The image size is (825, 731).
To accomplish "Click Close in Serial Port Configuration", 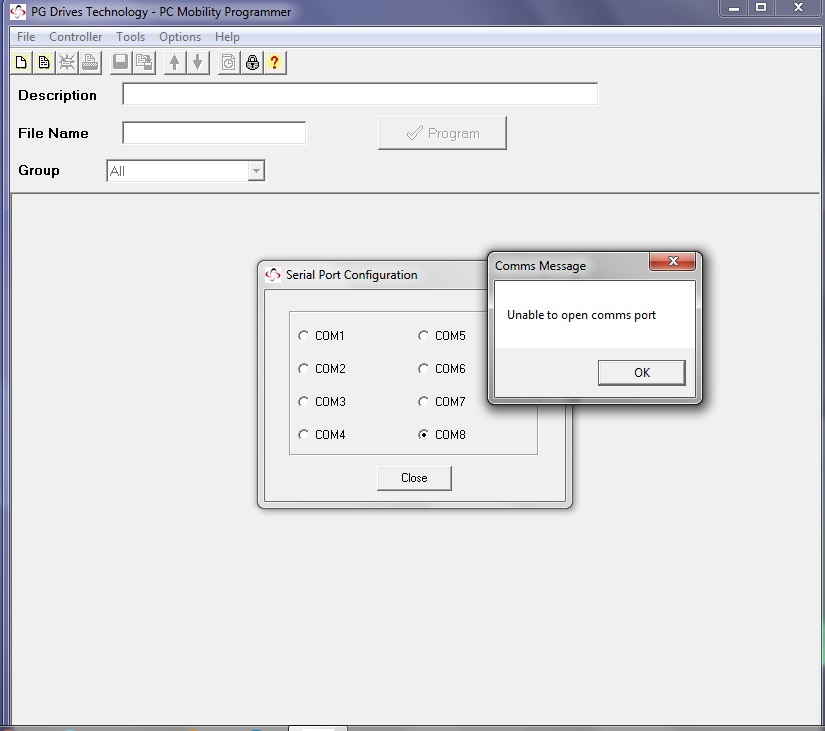I will [414, 478].
